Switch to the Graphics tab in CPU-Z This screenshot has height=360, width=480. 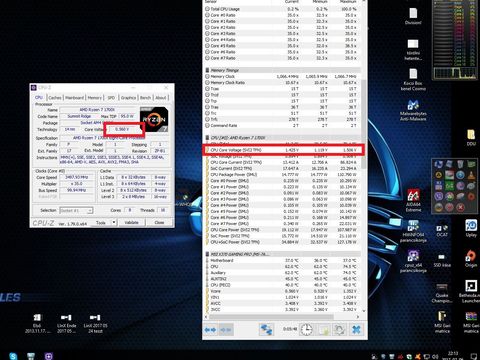128,98
